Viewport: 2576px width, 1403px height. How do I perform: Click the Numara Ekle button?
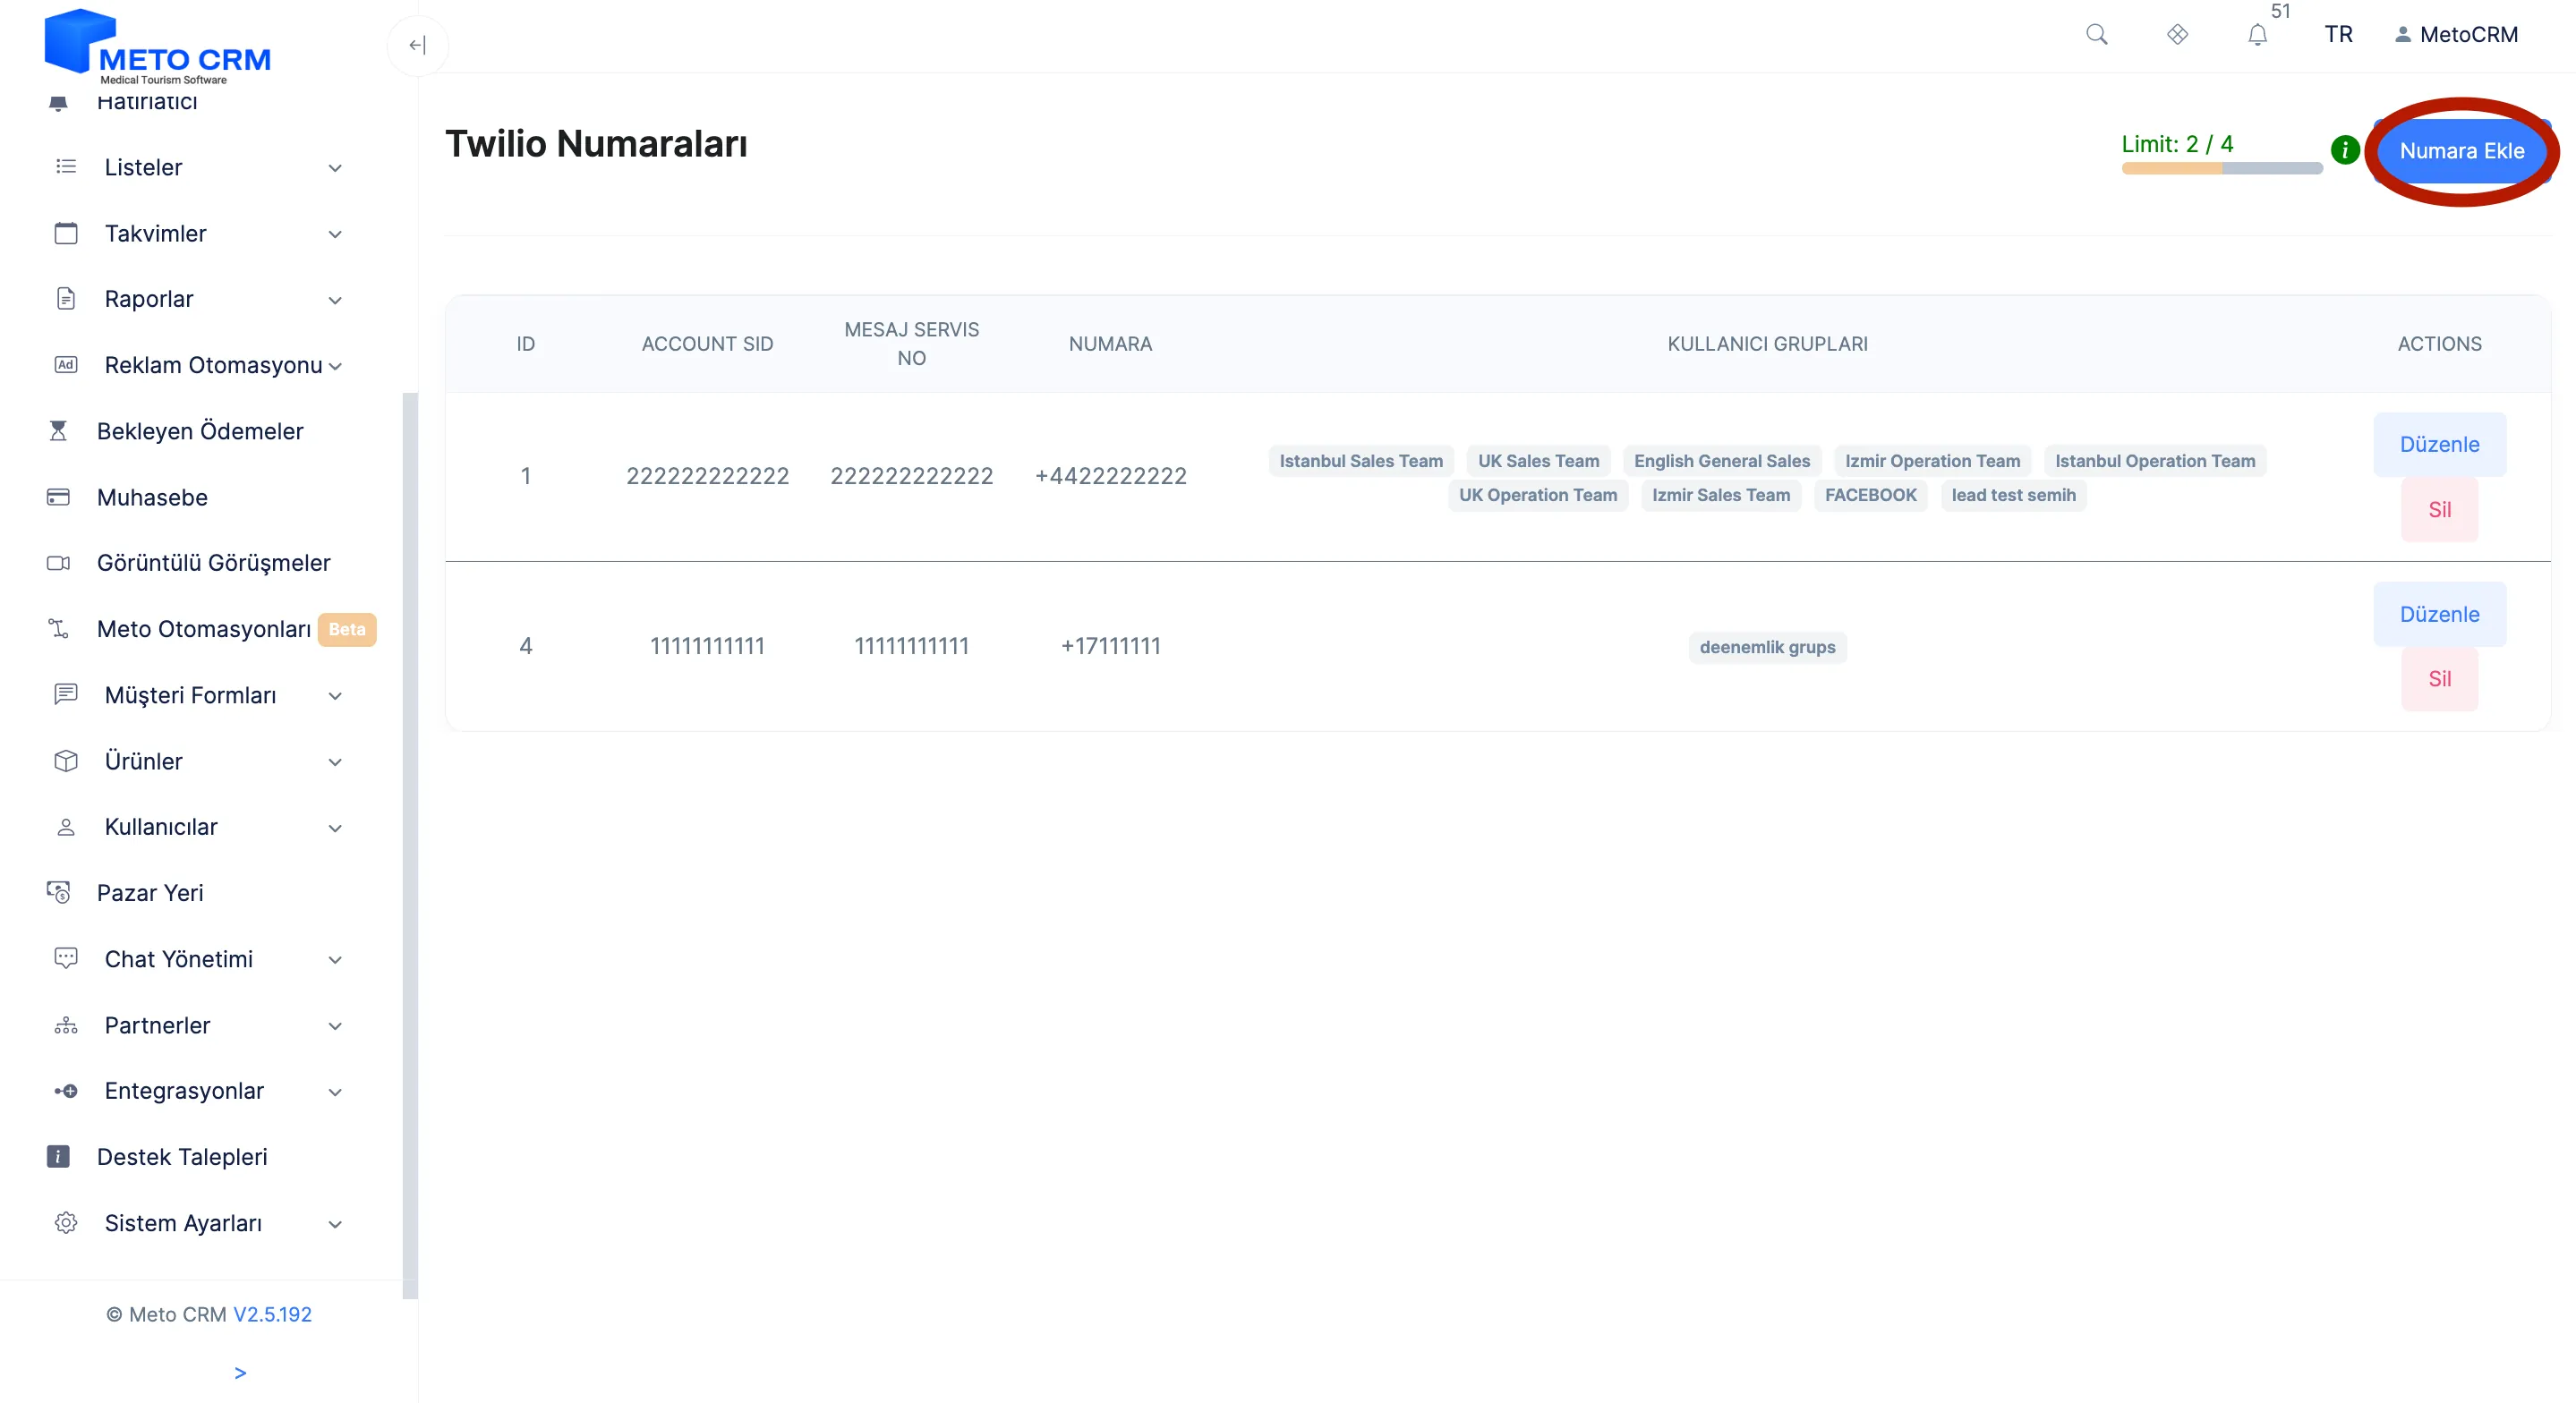(2462, 151)
